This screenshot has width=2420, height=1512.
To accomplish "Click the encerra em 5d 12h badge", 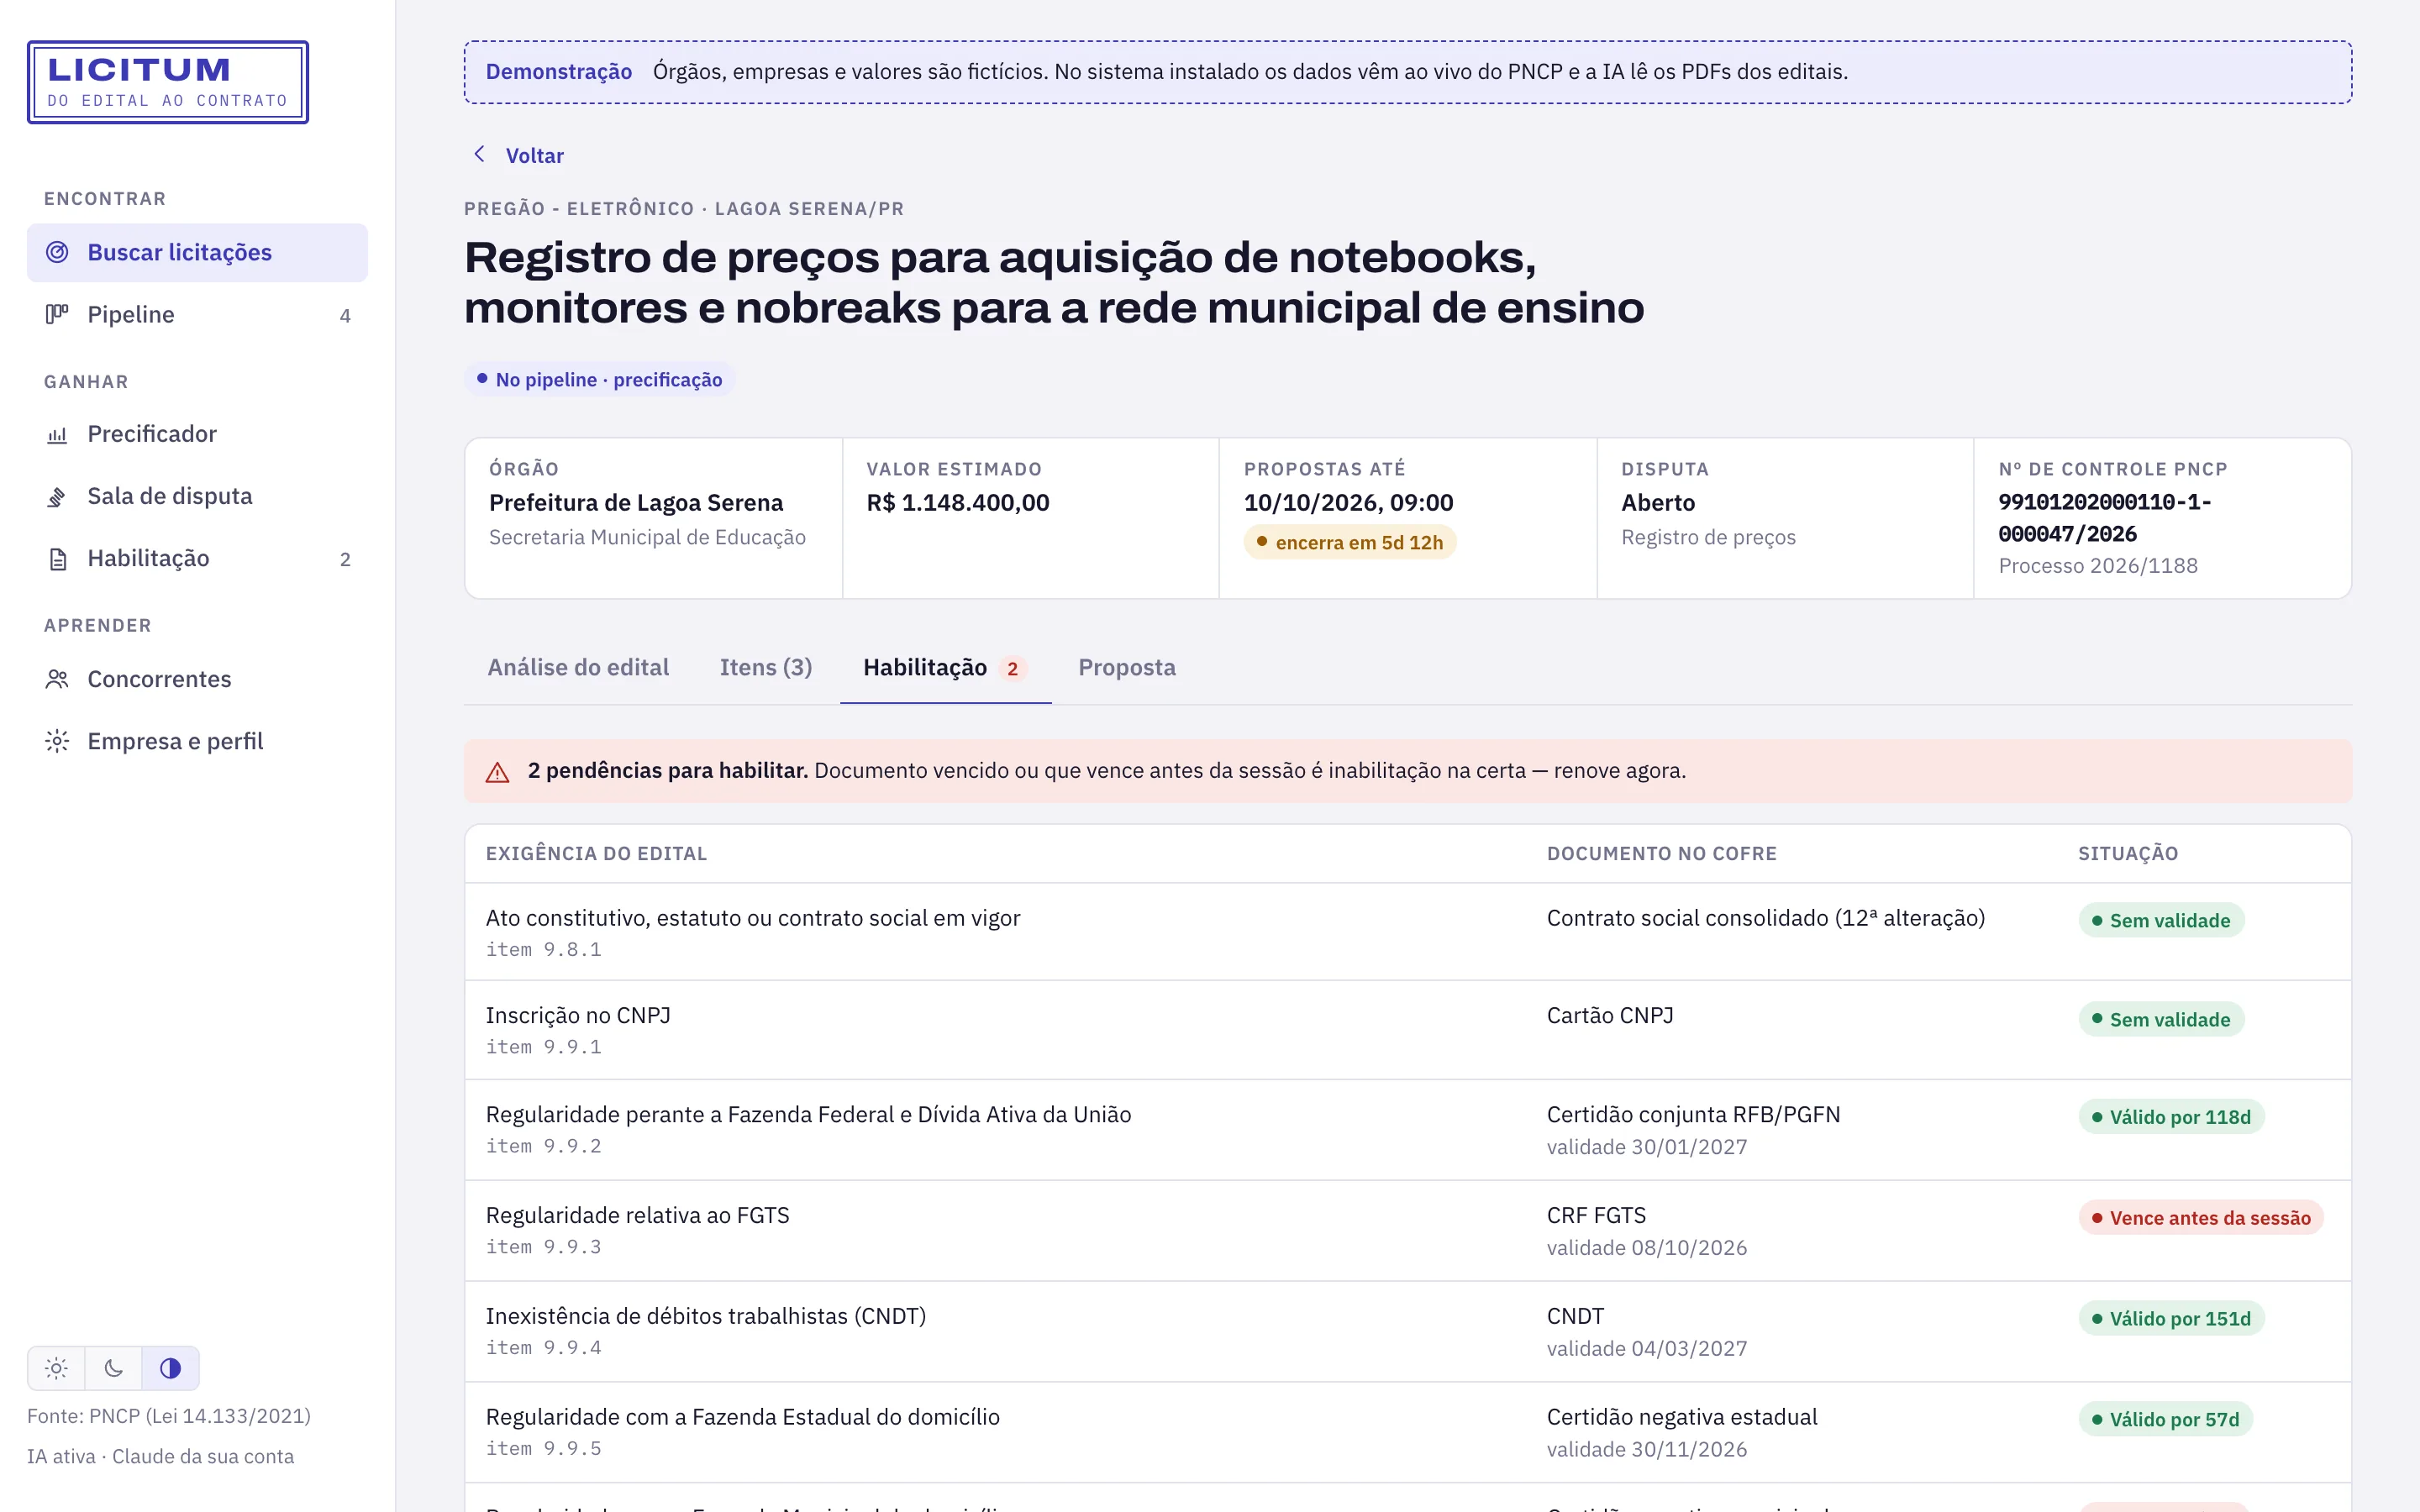I will coord(1349,542).
